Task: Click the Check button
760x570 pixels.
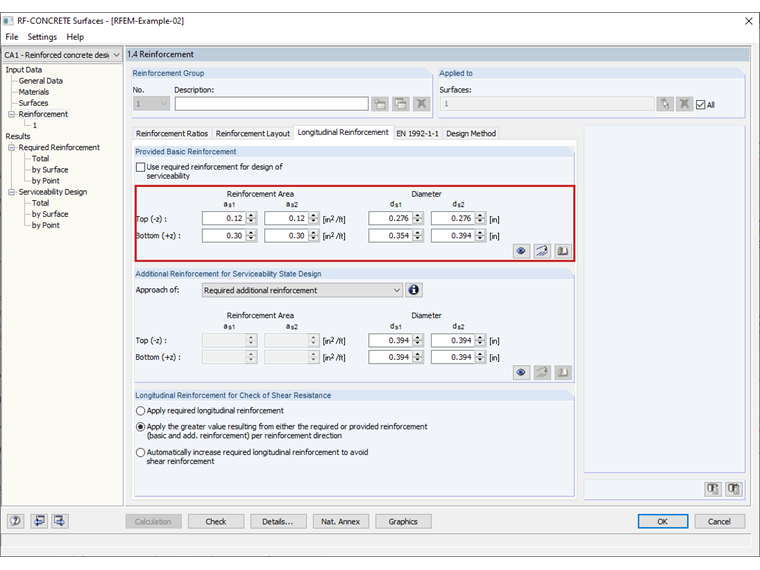Action: tap(216, 522)
